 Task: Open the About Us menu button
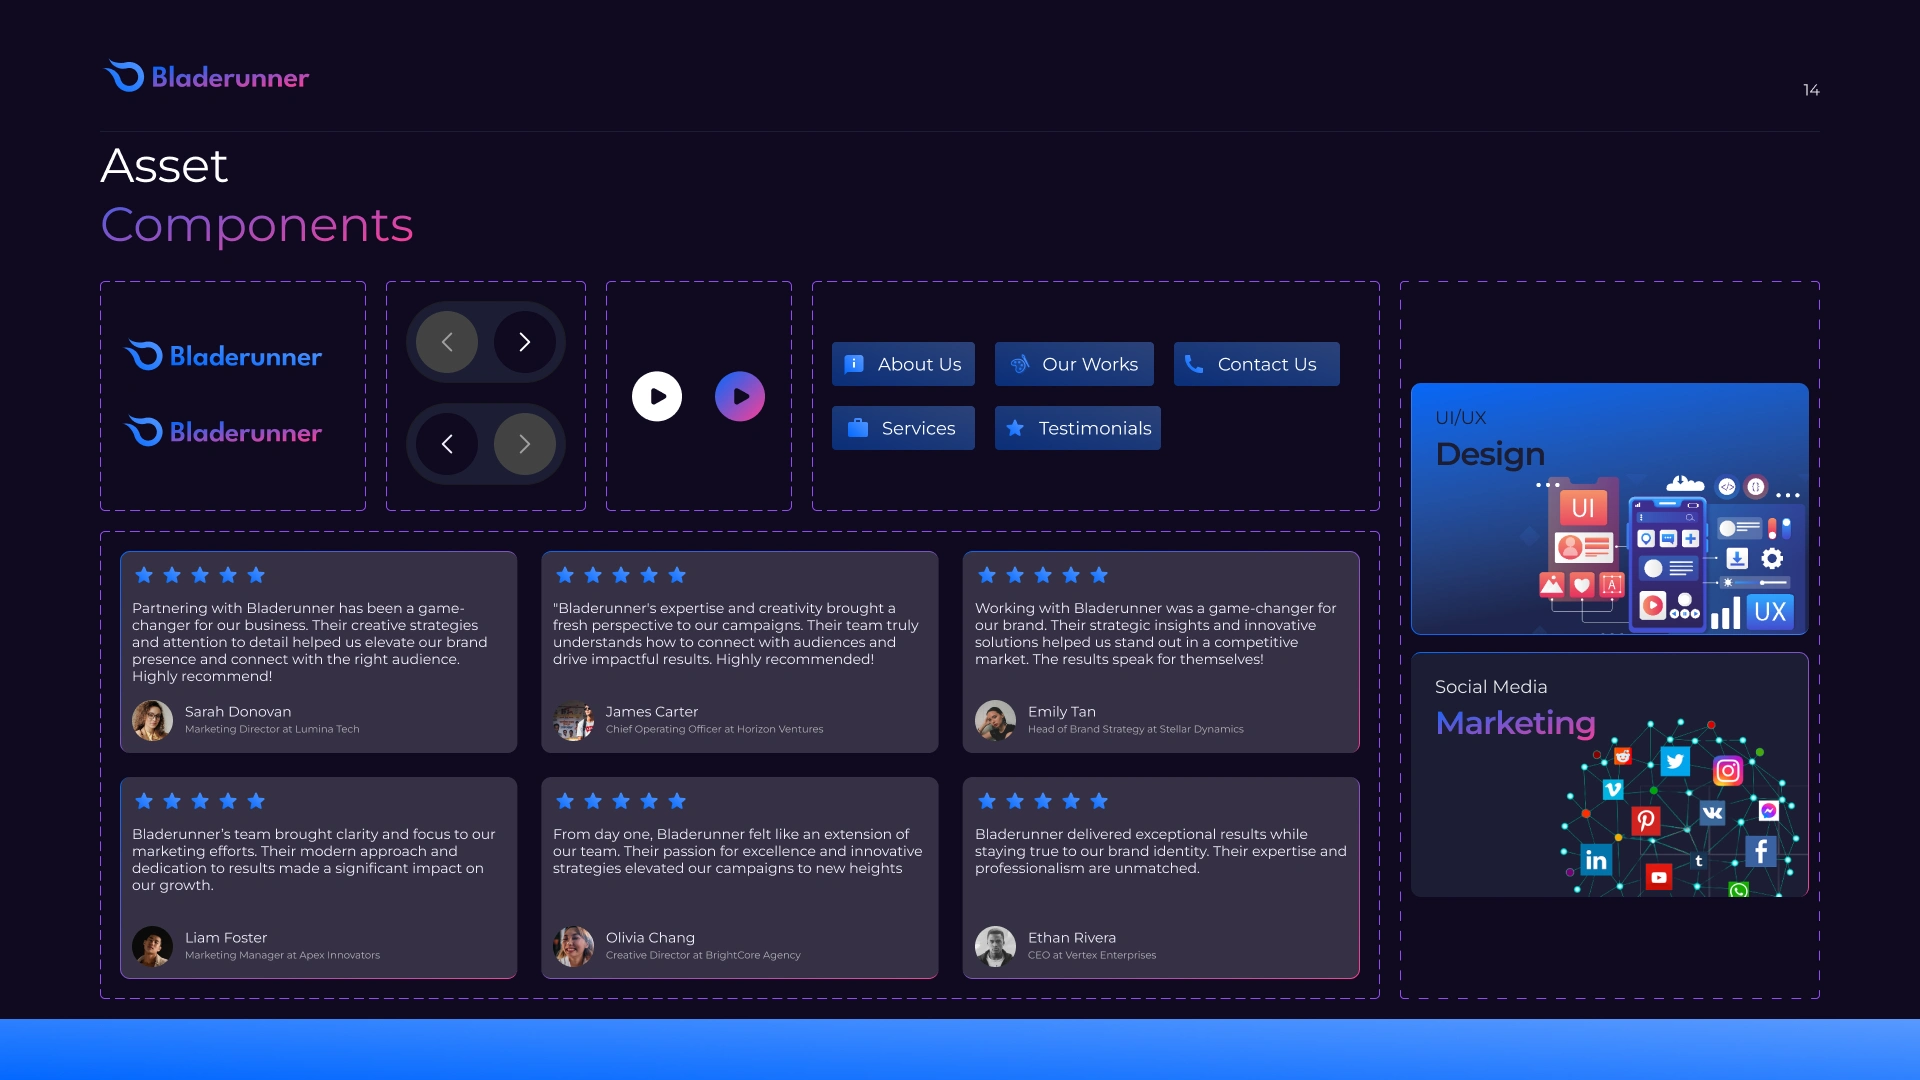tap(903, 364)
